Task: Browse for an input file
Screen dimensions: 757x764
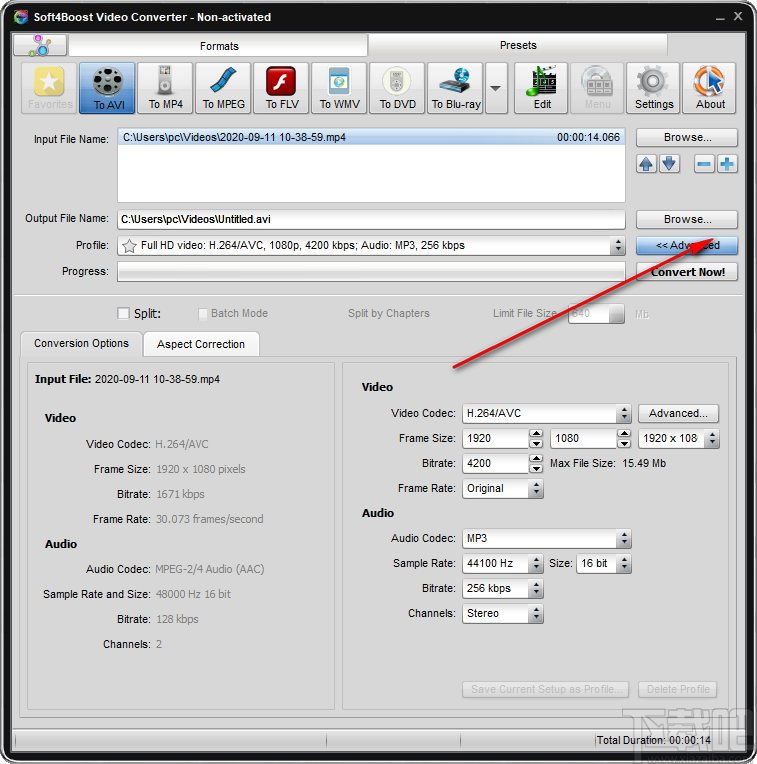Action: click(687, 137)
